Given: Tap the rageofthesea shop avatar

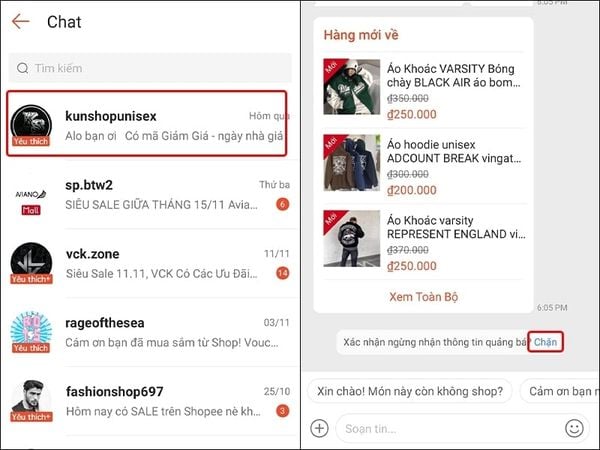Looking at the screenshot, I should click(x=31, y=331).
